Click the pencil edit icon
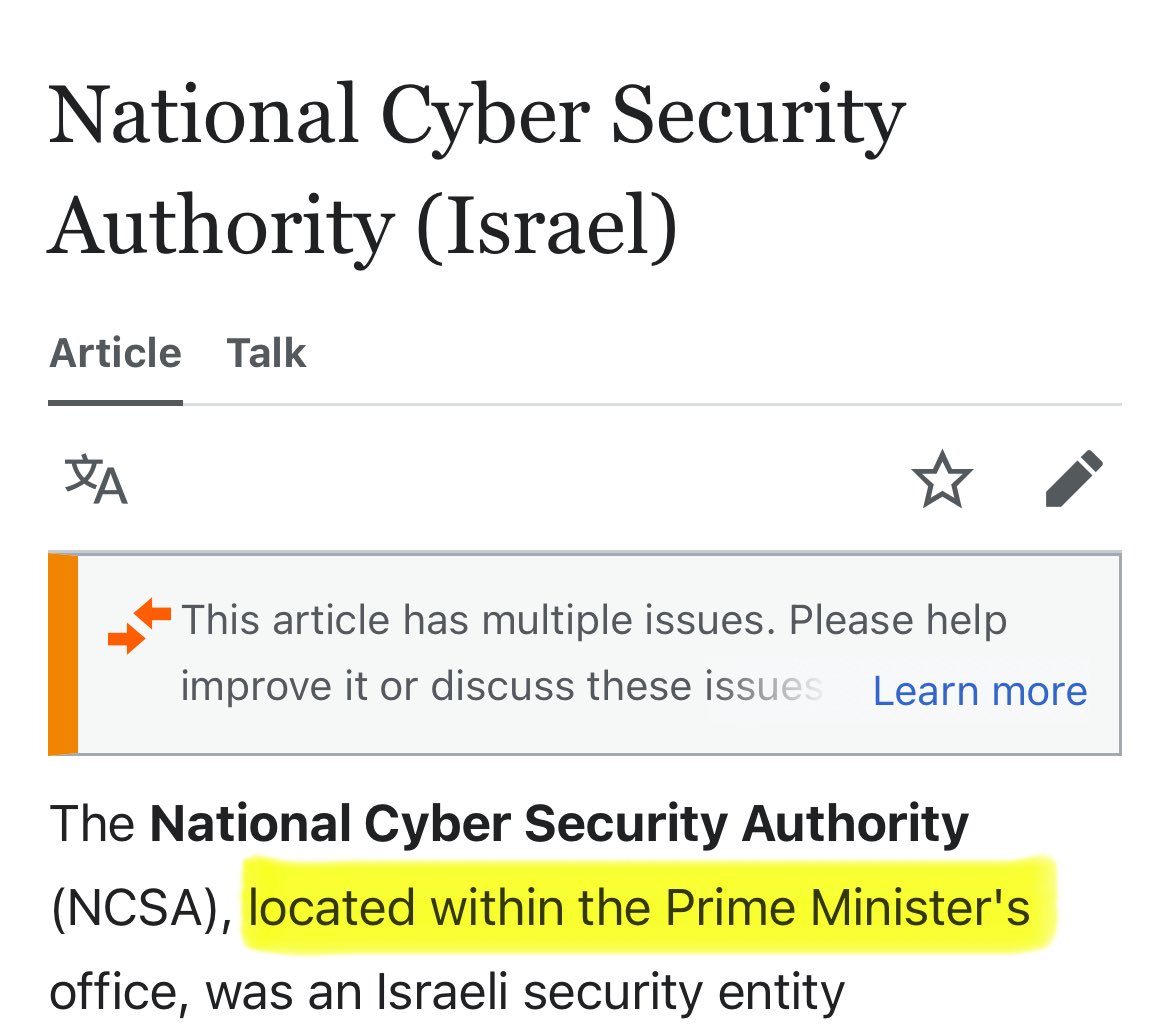This screenshot has width=1170, height=1035. pyautogui.click(x=1074, y=480)
